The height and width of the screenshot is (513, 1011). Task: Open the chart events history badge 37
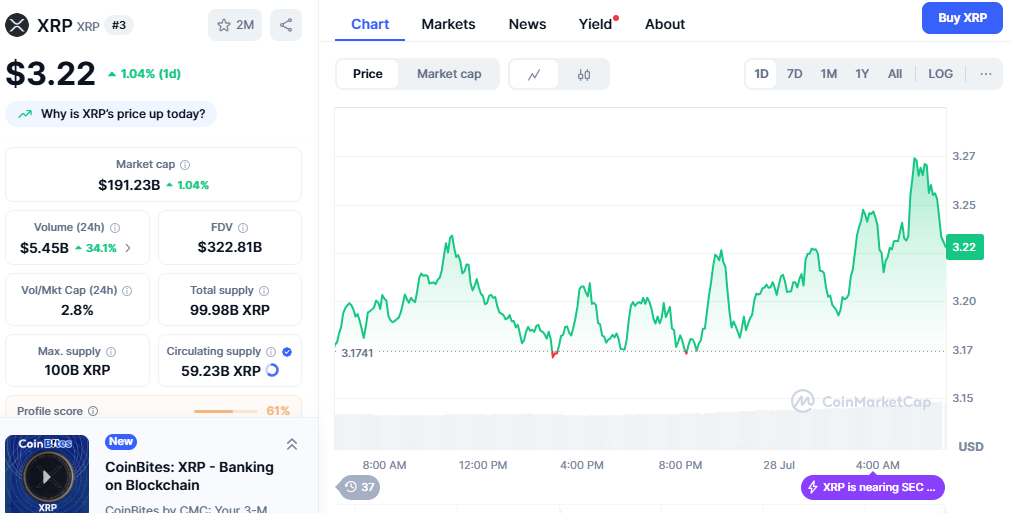(x=358, y=487)
